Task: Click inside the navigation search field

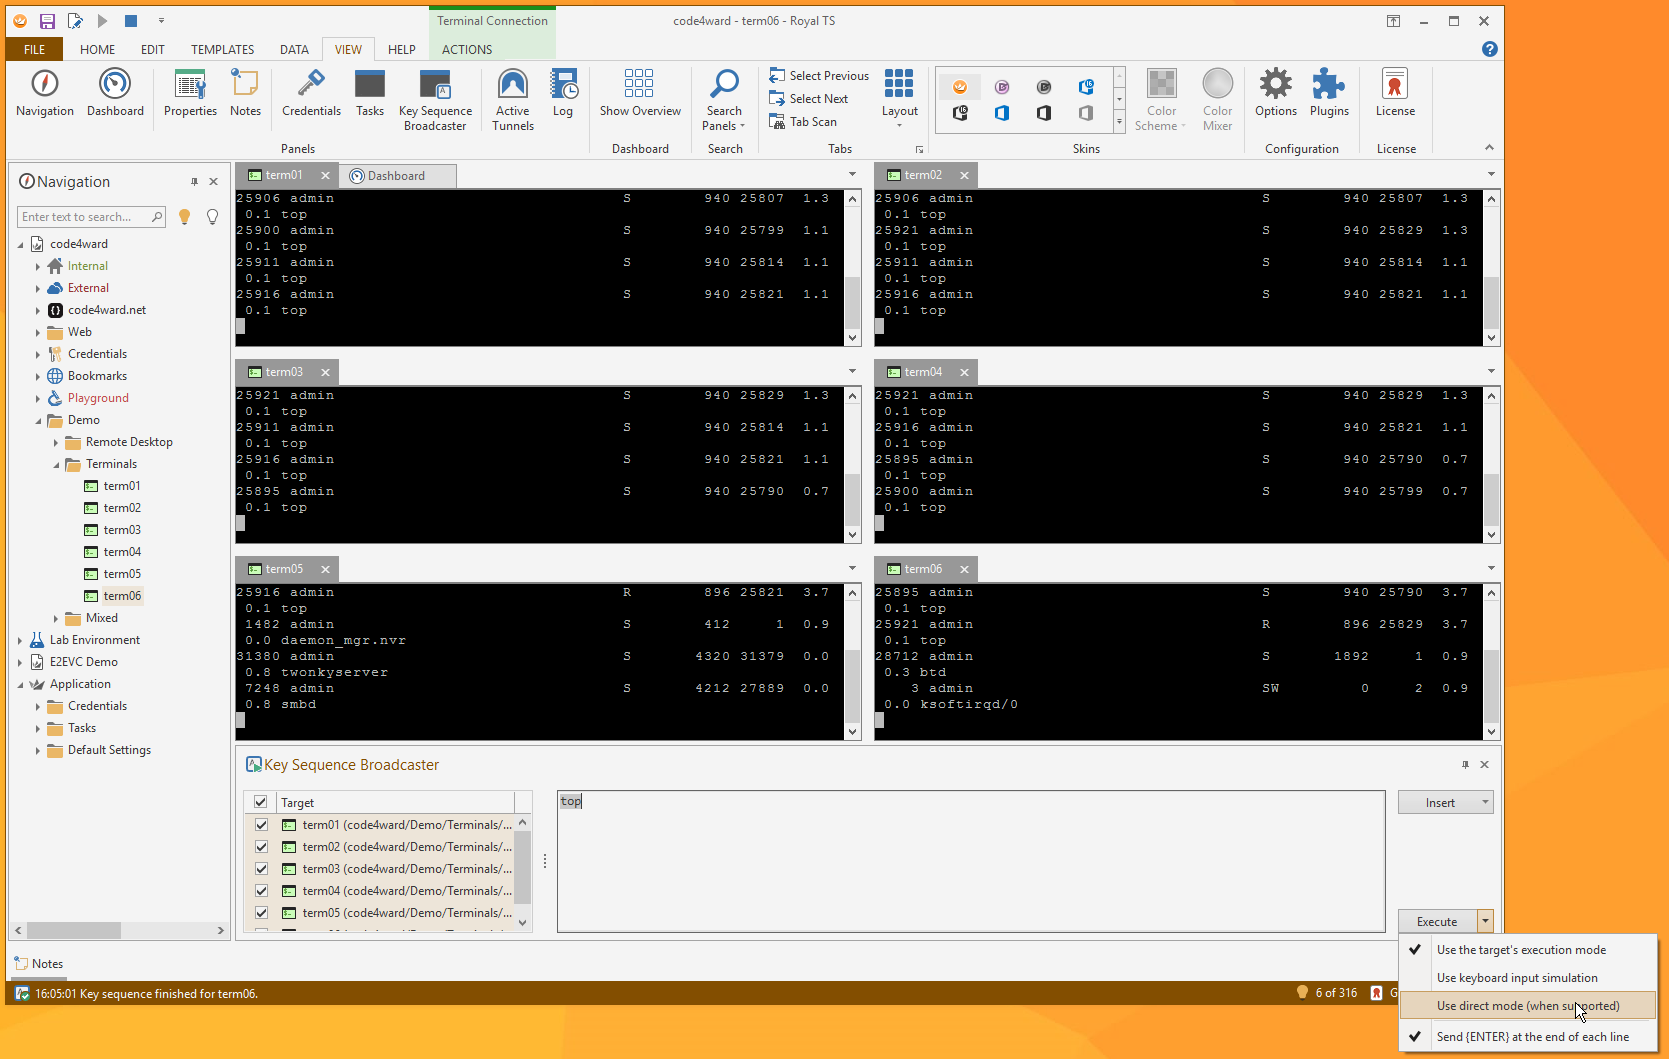Action: 85,216
